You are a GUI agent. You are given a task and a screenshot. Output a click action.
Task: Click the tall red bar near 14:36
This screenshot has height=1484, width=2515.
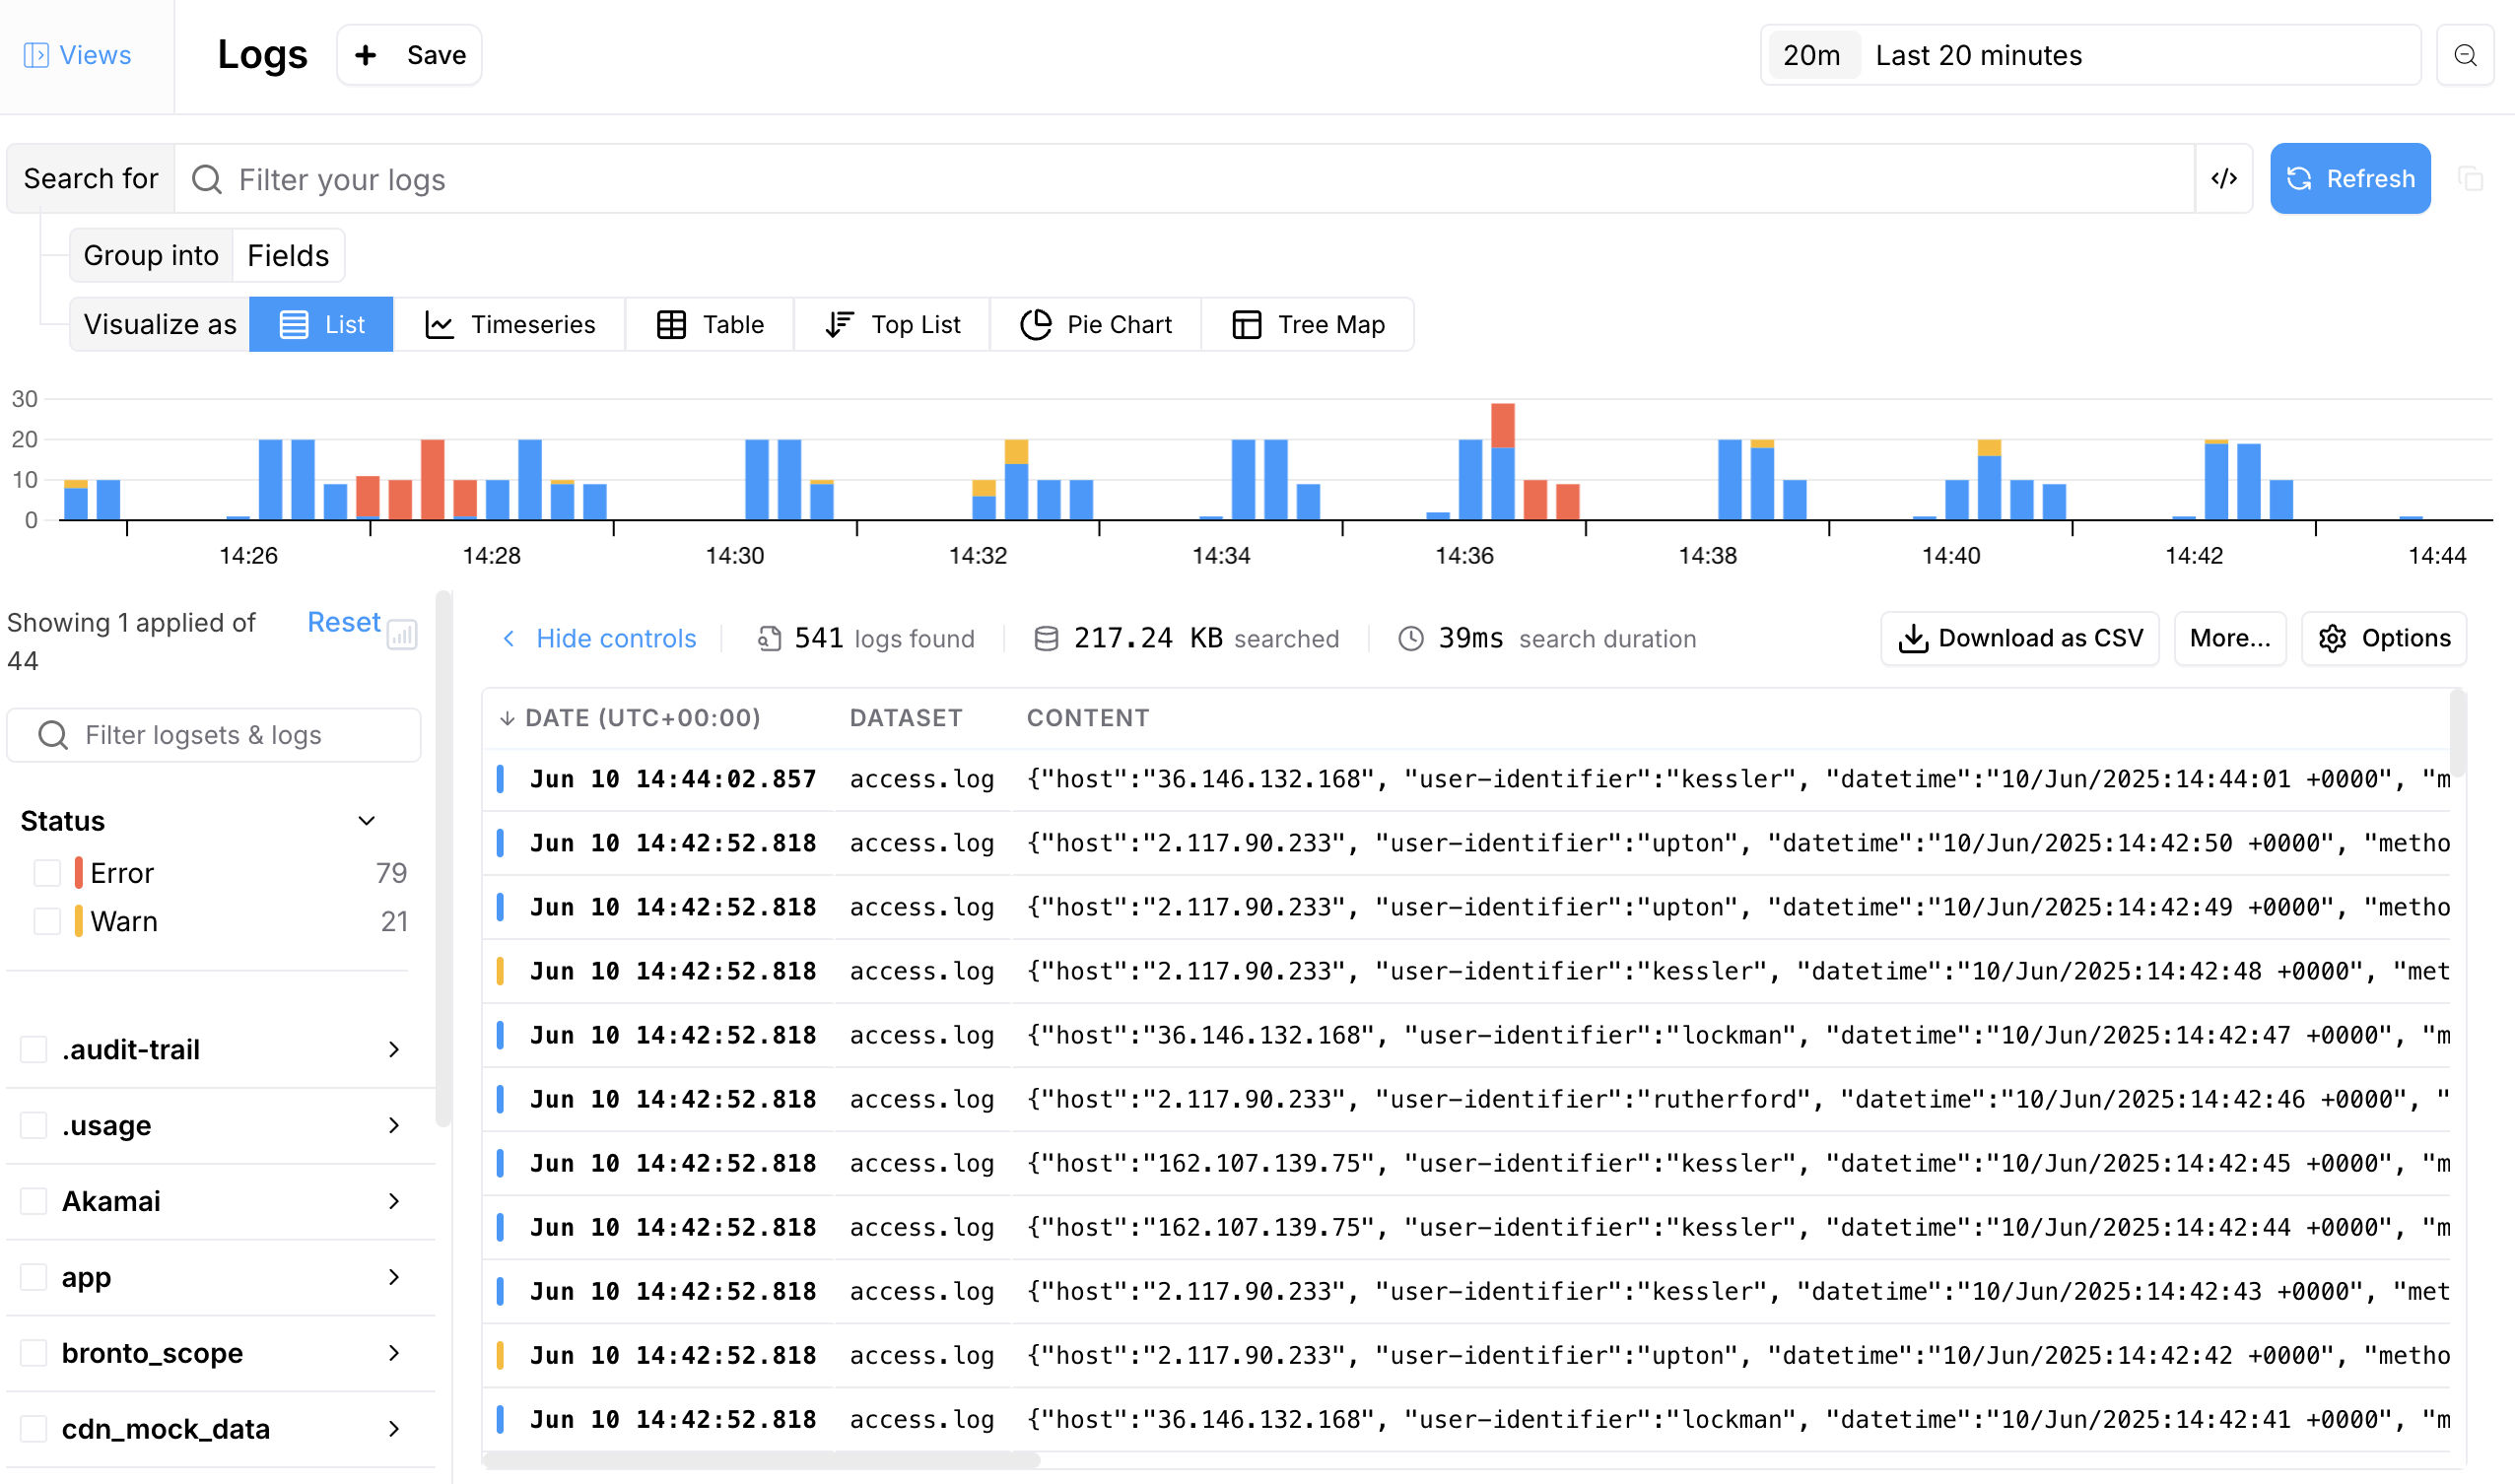1502,425
